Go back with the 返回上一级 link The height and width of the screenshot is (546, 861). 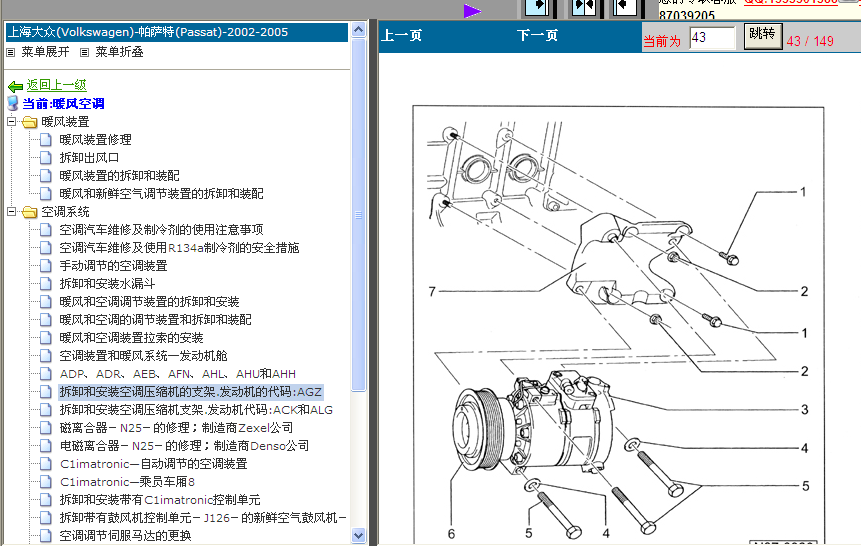coord(57,85)
